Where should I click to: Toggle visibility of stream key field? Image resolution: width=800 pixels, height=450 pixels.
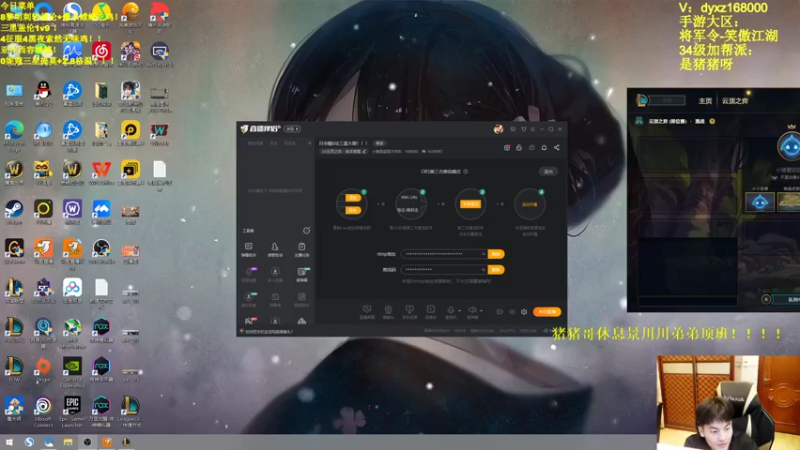tap(483, 269)
